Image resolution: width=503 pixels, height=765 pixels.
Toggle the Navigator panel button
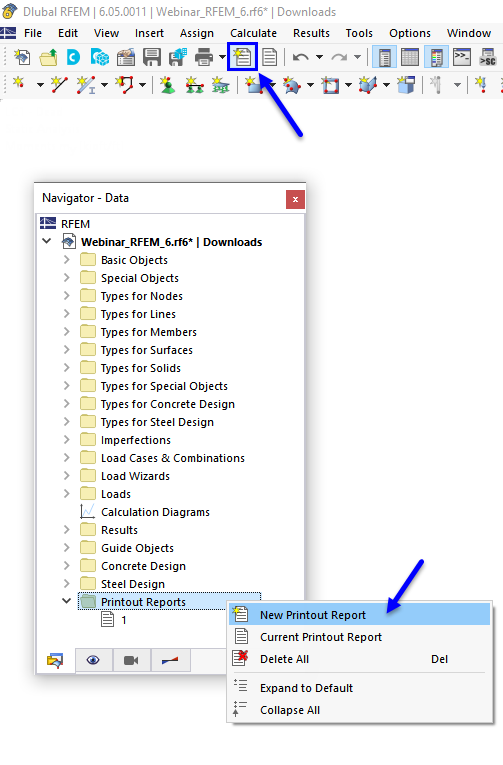(384, 57)
